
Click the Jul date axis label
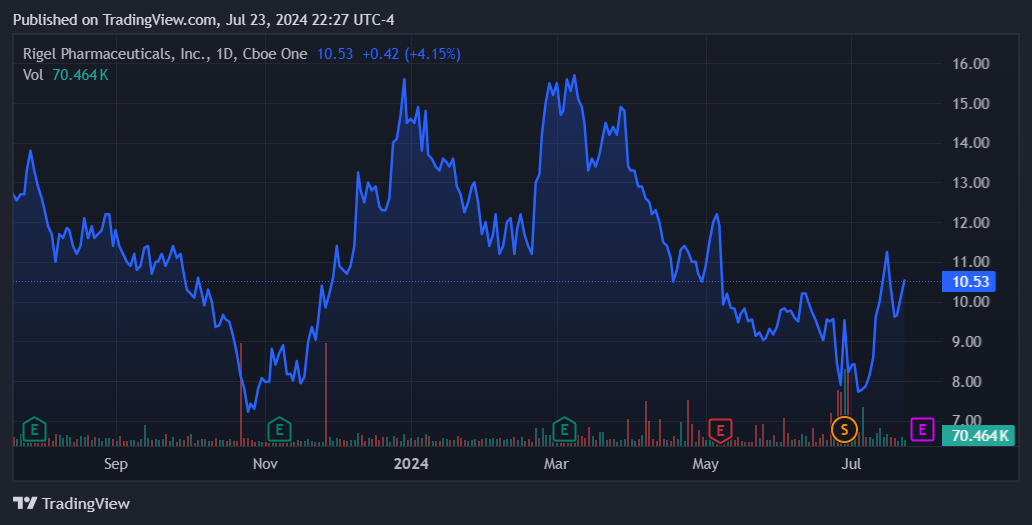[x=851, y=464]
